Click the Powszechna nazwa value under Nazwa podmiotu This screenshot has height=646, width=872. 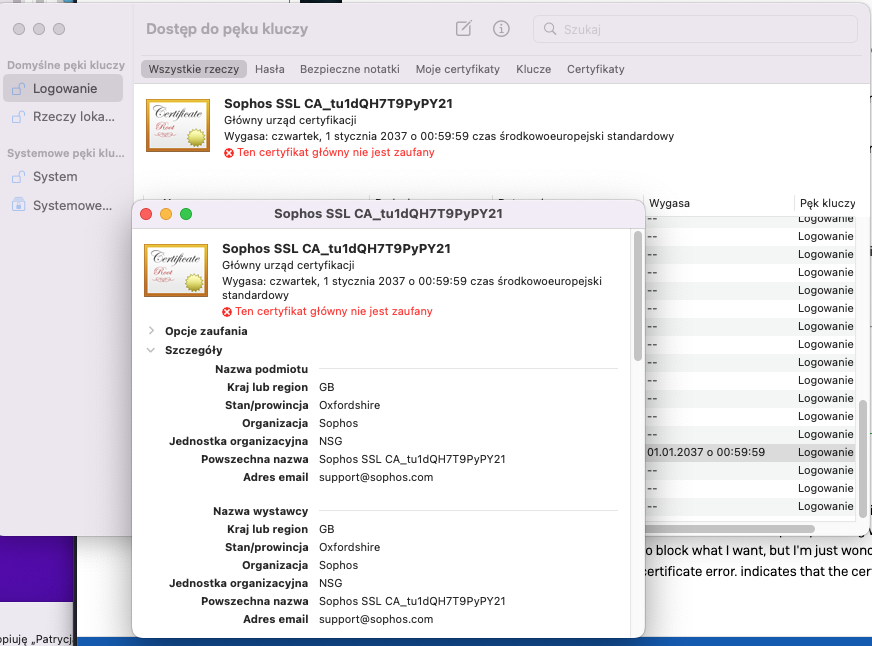[x=412, y=459]
